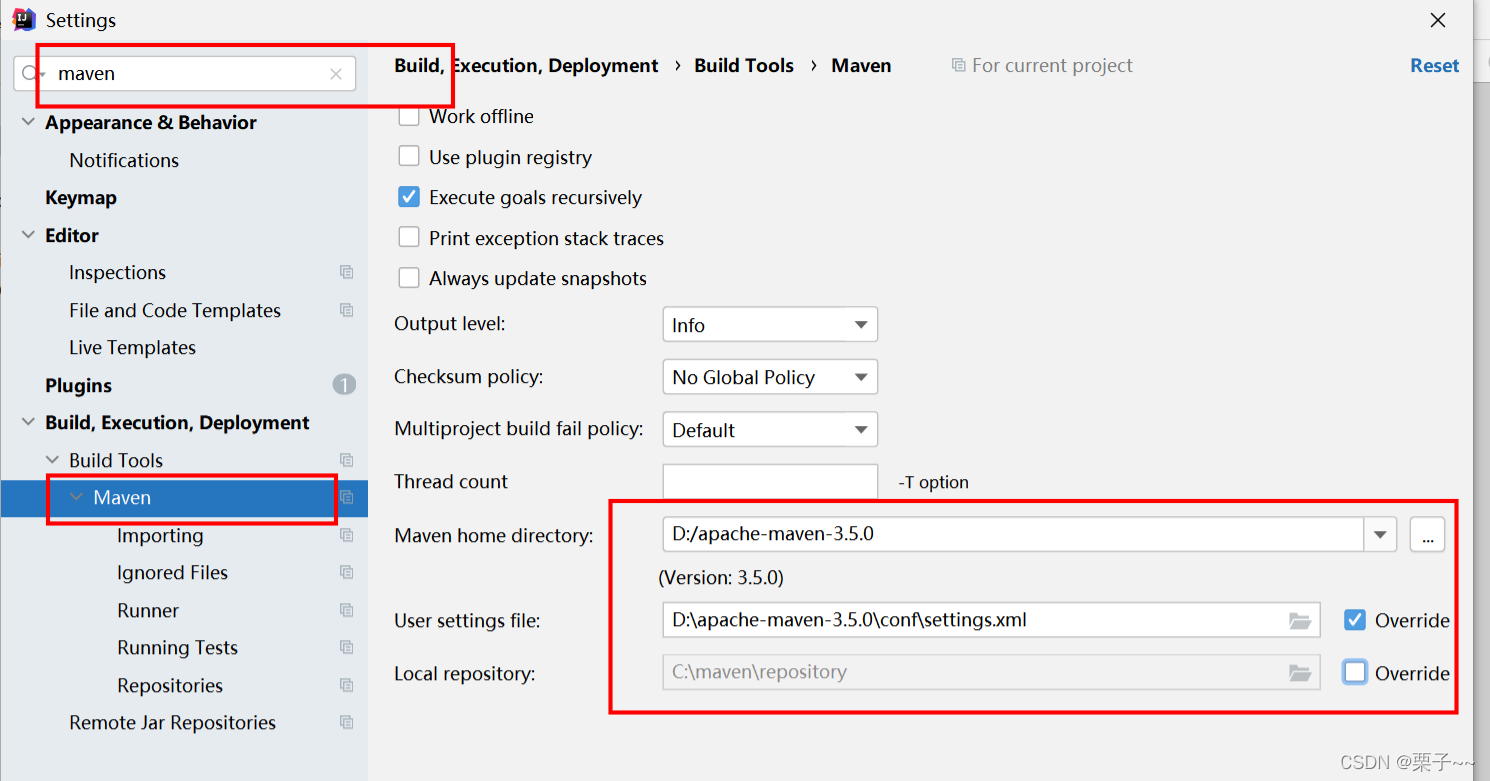Click project-level icon next to File and Code Templates
Image resolution: width=1490 pixels, height=781 pixels.
[x=346, y=310]
